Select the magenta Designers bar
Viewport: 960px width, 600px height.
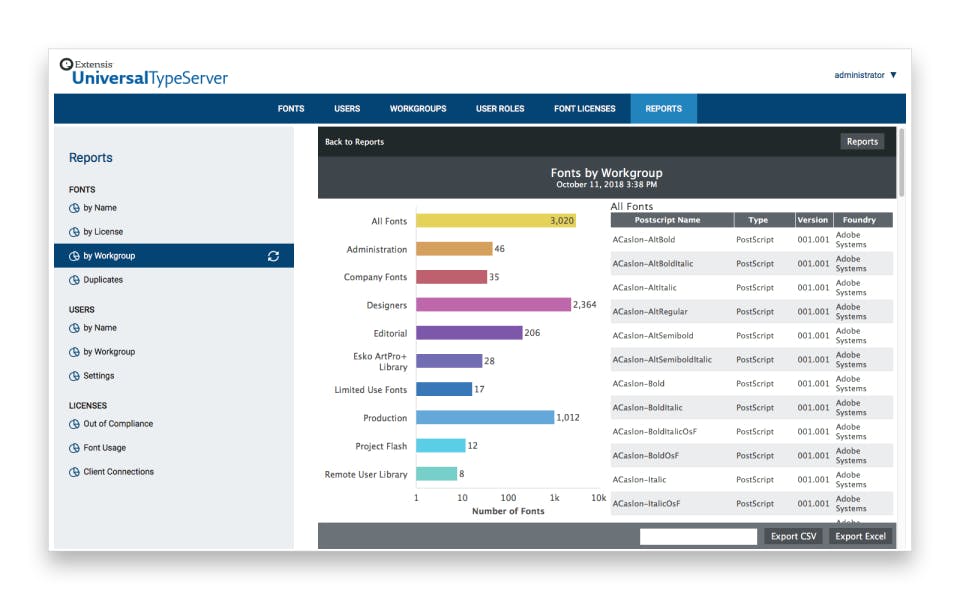pyautogui.click(x=493, y=304)
